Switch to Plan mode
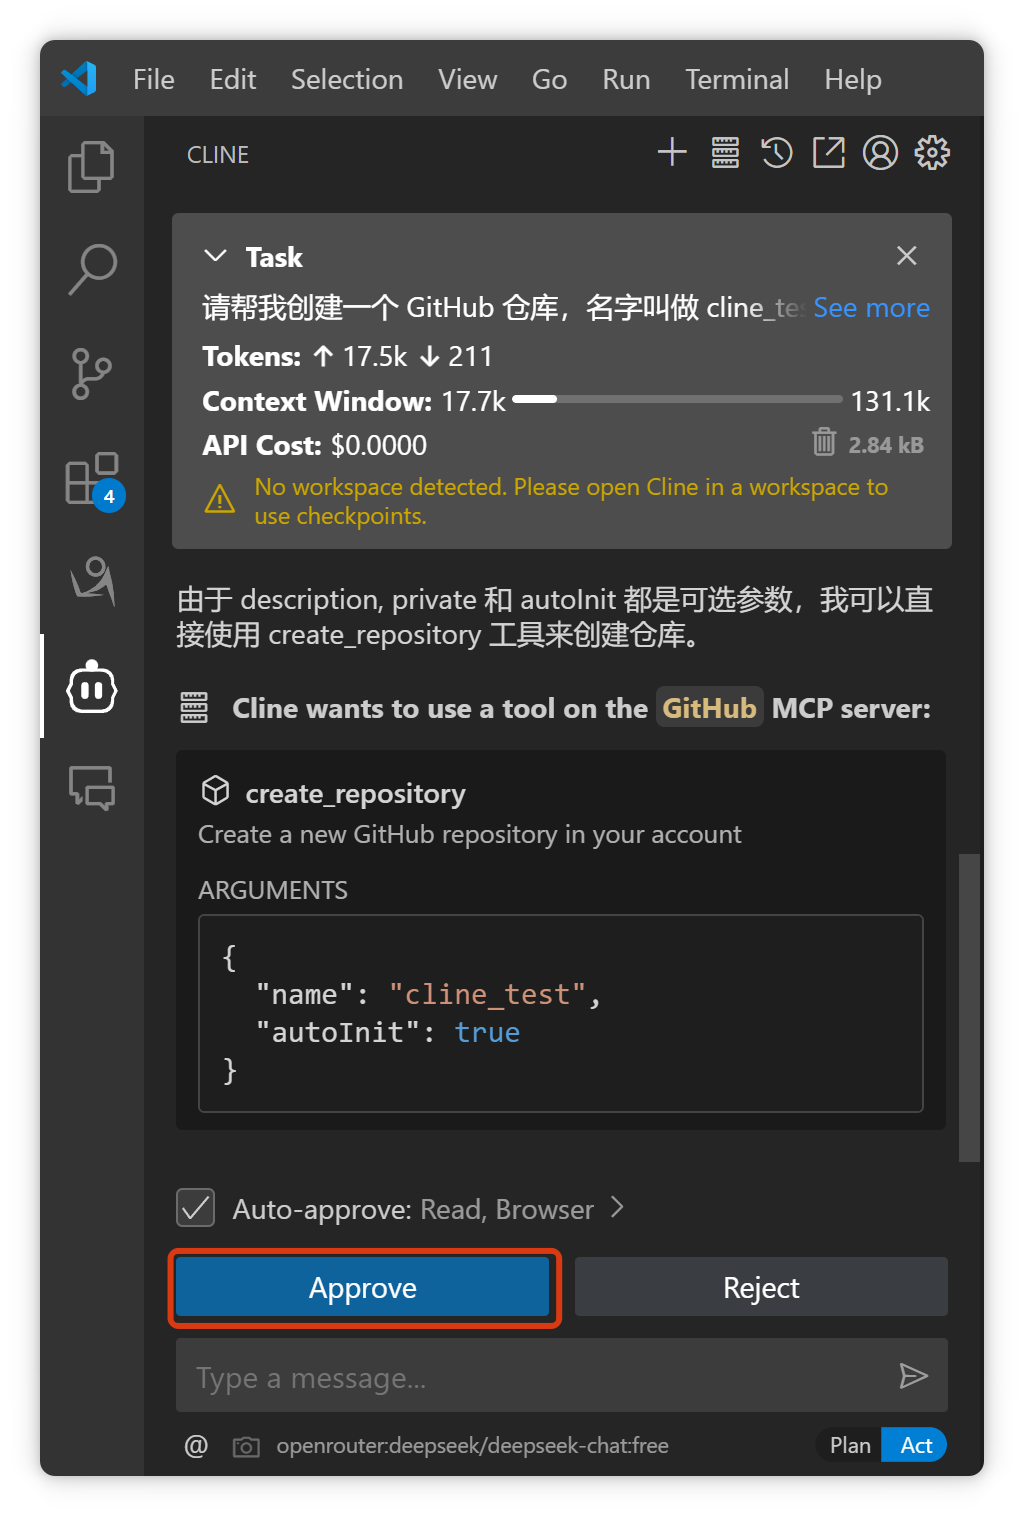Viewport: 1024px width, 1516px height. pos(849,1445)
